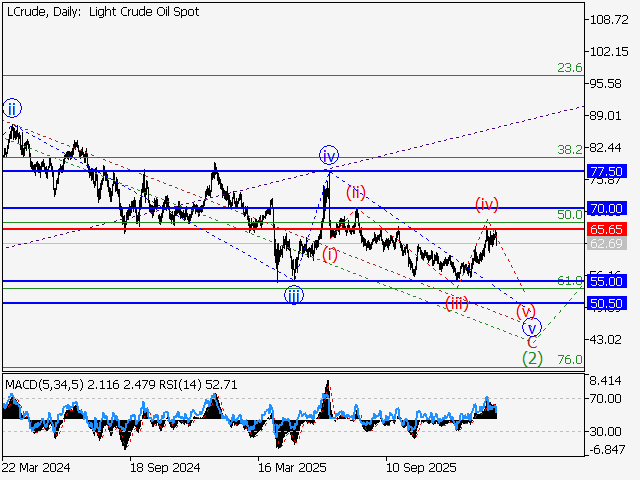Click the circled blue wave ii label
The image size is (640, 480).
[11, 108]
